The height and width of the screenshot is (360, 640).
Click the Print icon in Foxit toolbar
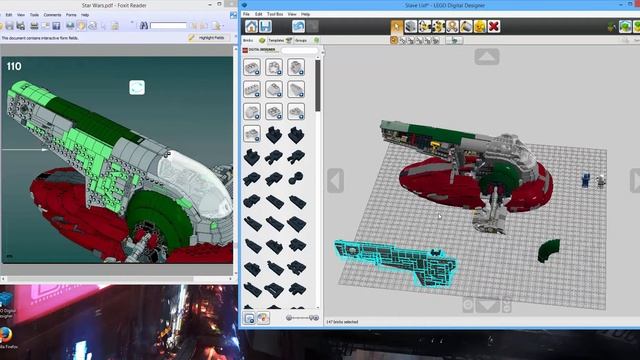pos(34,26)
